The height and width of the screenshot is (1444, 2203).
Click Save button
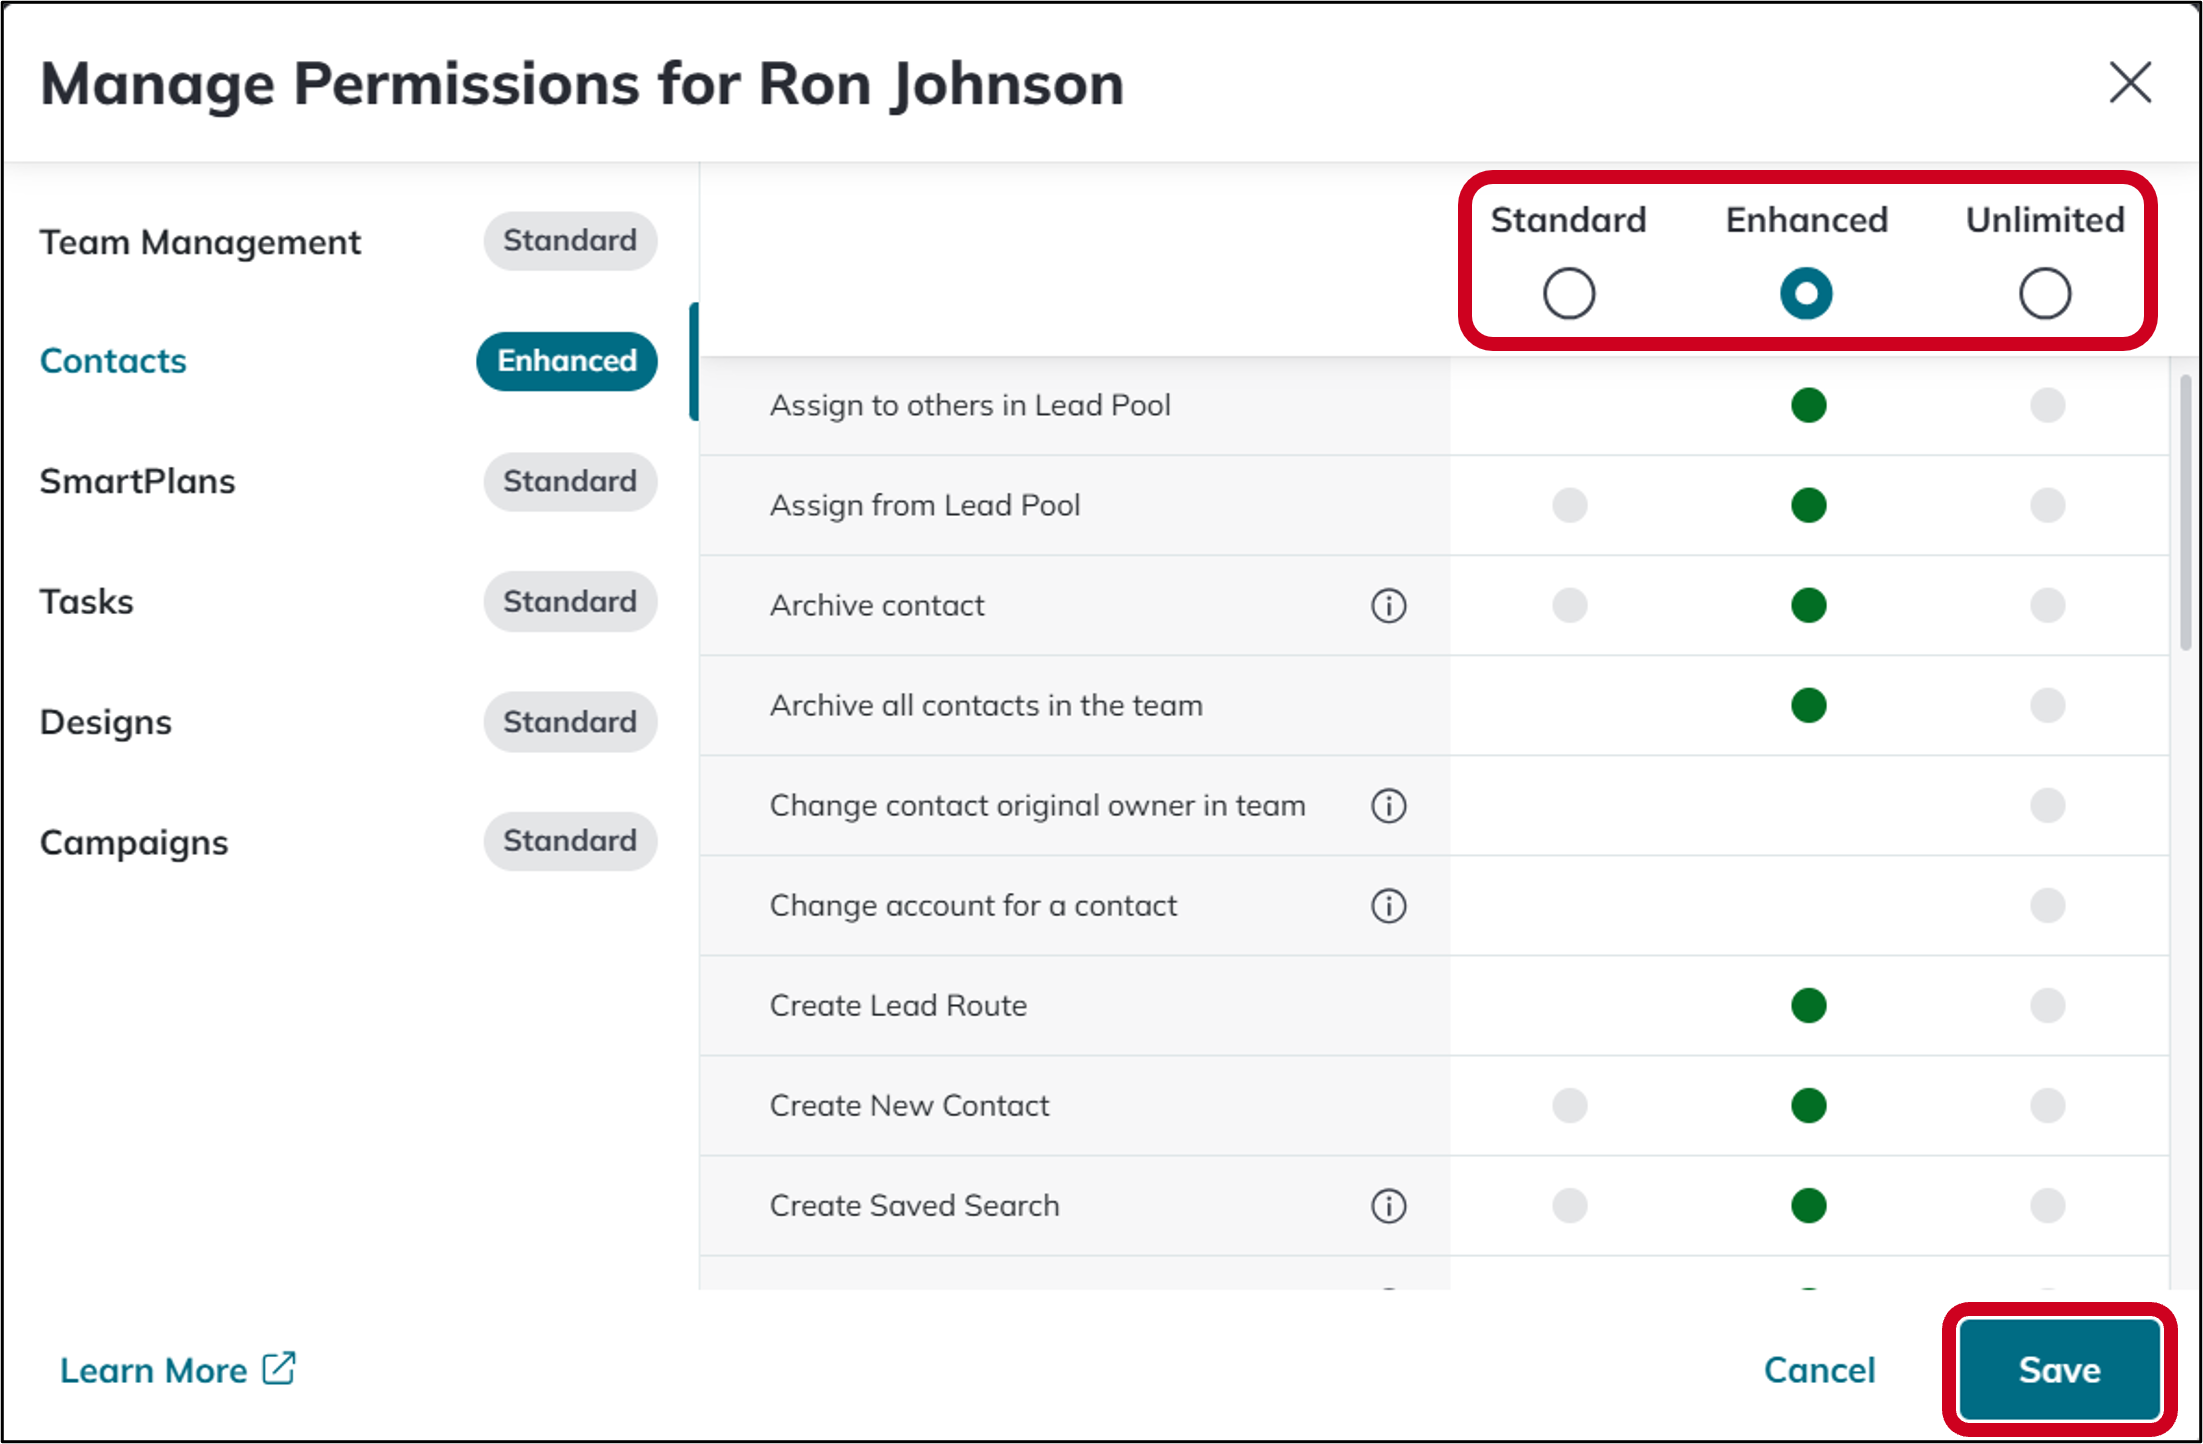point(2059,1369)
